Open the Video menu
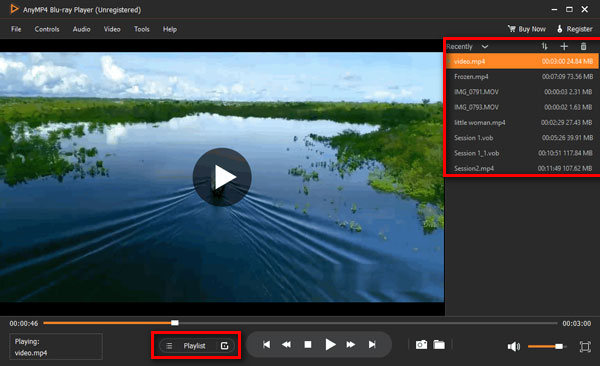Viewport: 600px width, 366px height. [x=112, y=29]
